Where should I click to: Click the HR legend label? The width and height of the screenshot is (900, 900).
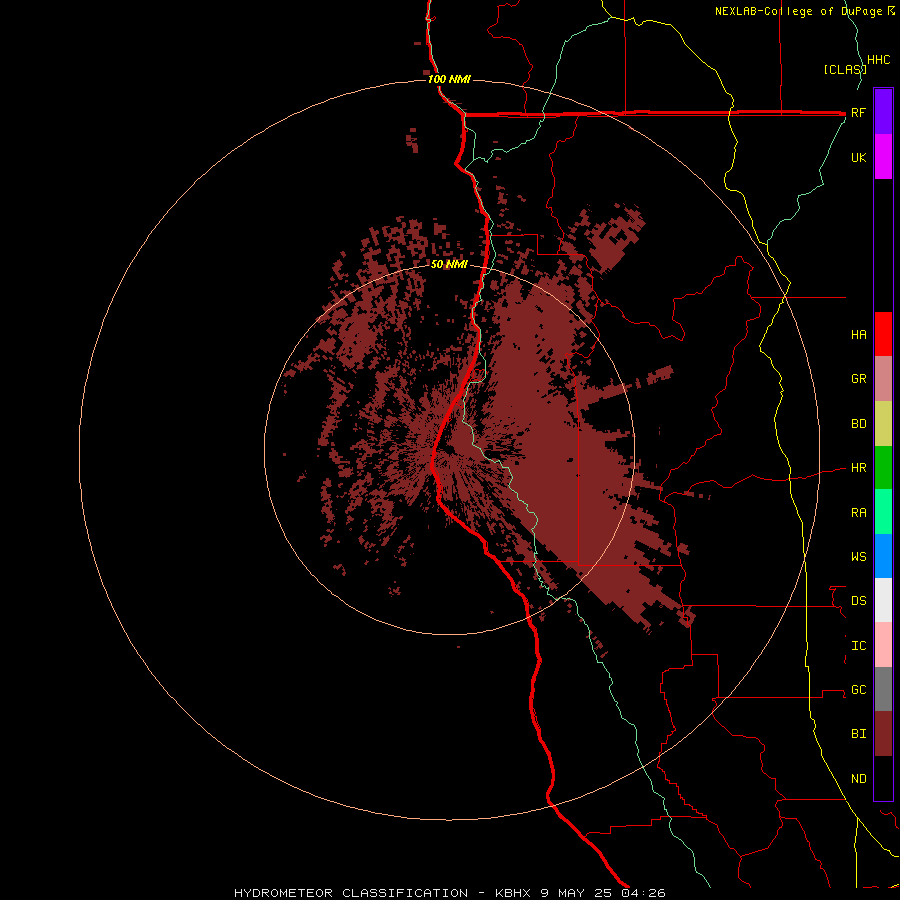[x=859, y=468]
